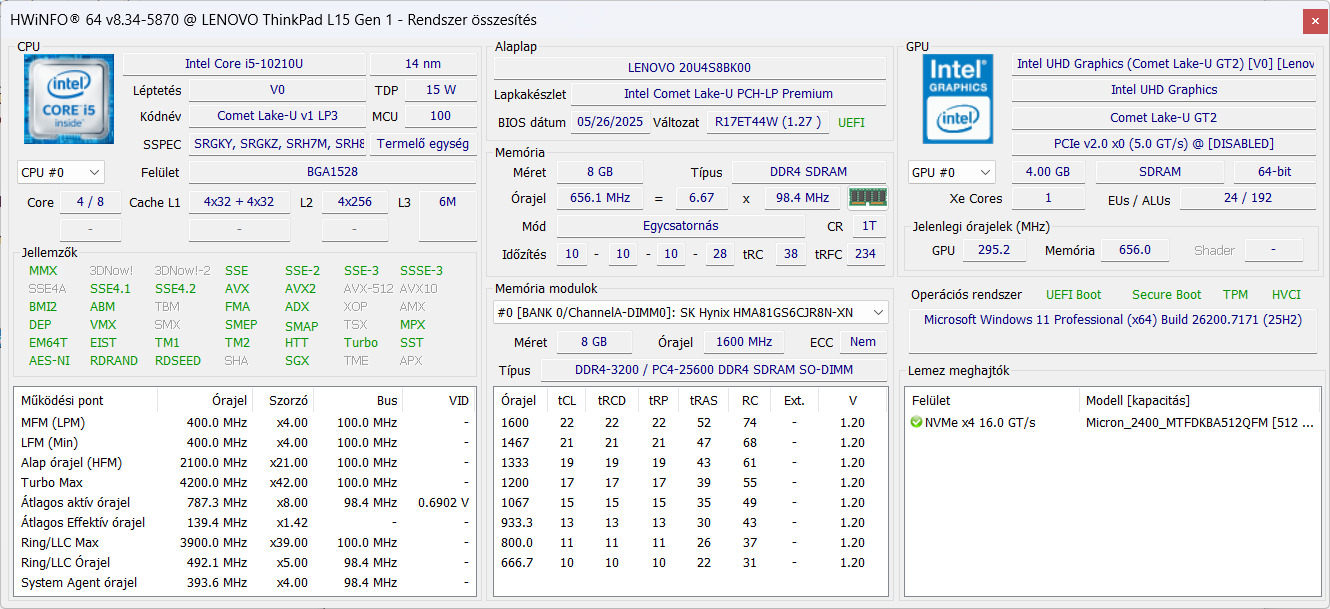Click the Termelő egység field
The height and width of the screenshot is (609, 1330).
pos(423,144)
